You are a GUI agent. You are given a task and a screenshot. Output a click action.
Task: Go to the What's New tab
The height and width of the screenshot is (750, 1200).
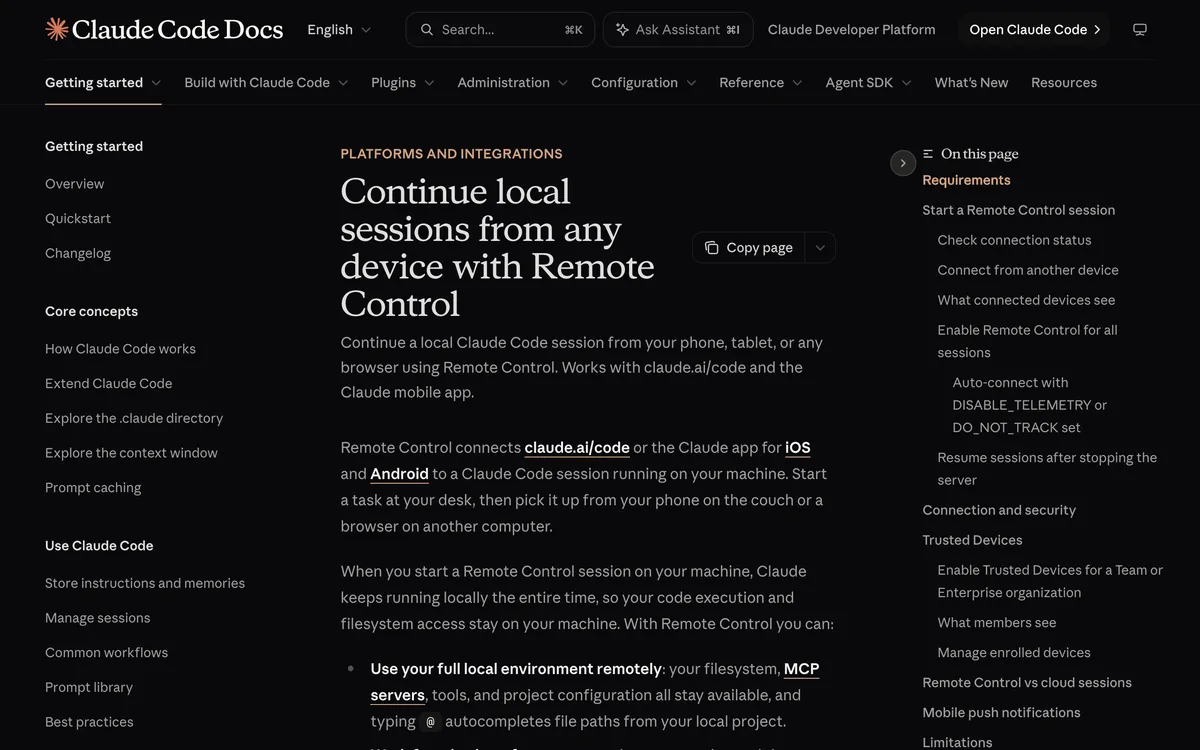coord(971,83)
